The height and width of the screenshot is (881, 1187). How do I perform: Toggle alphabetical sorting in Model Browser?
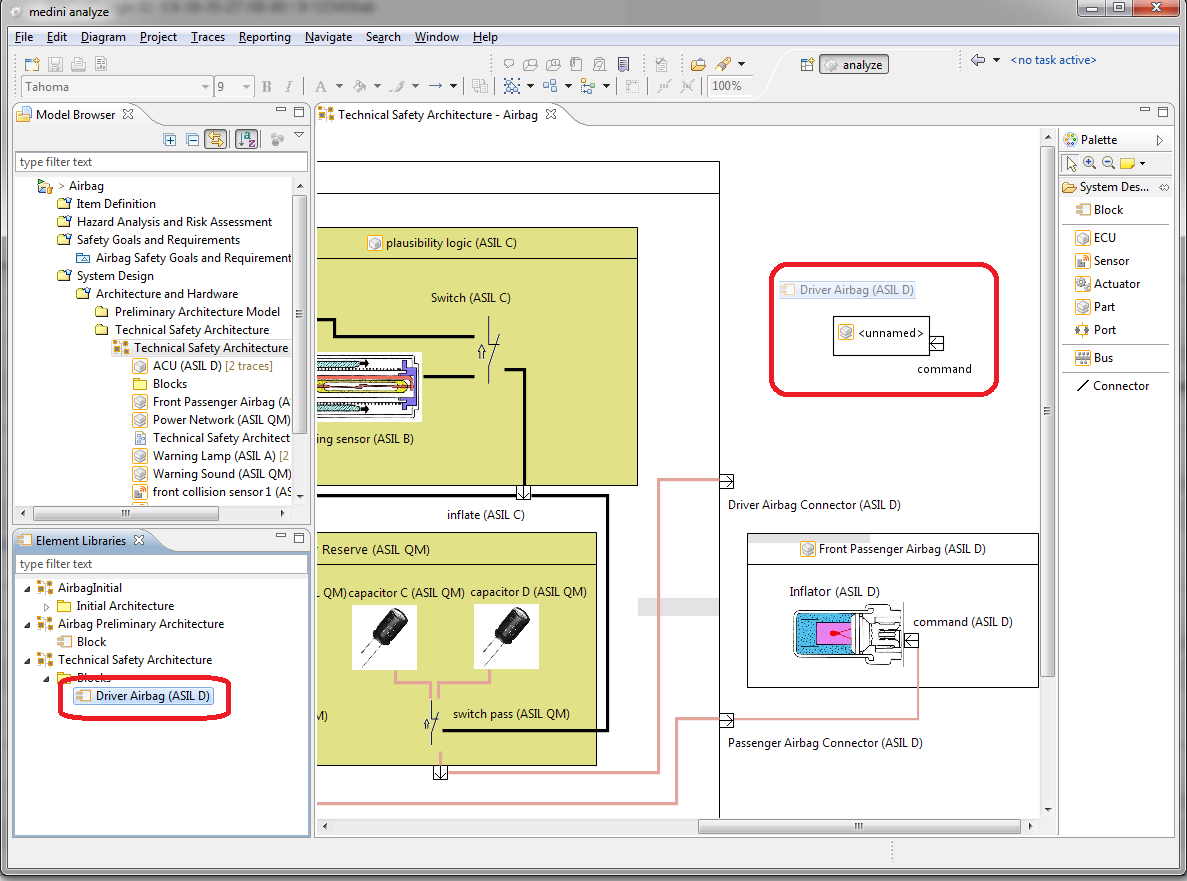246,140
